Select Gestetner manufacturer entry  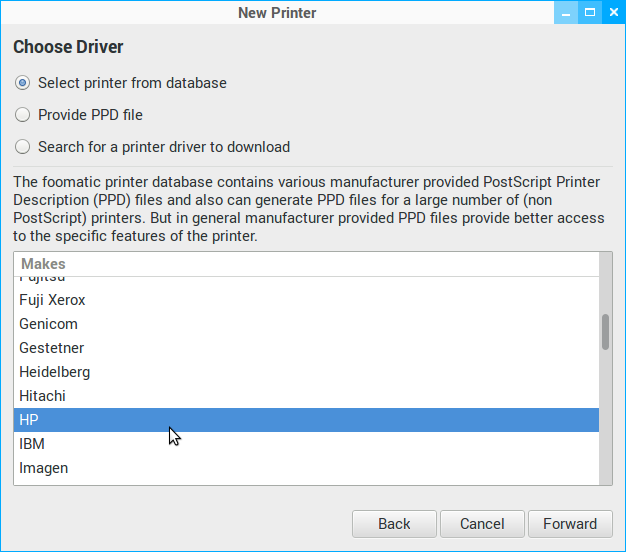[51, 348]
